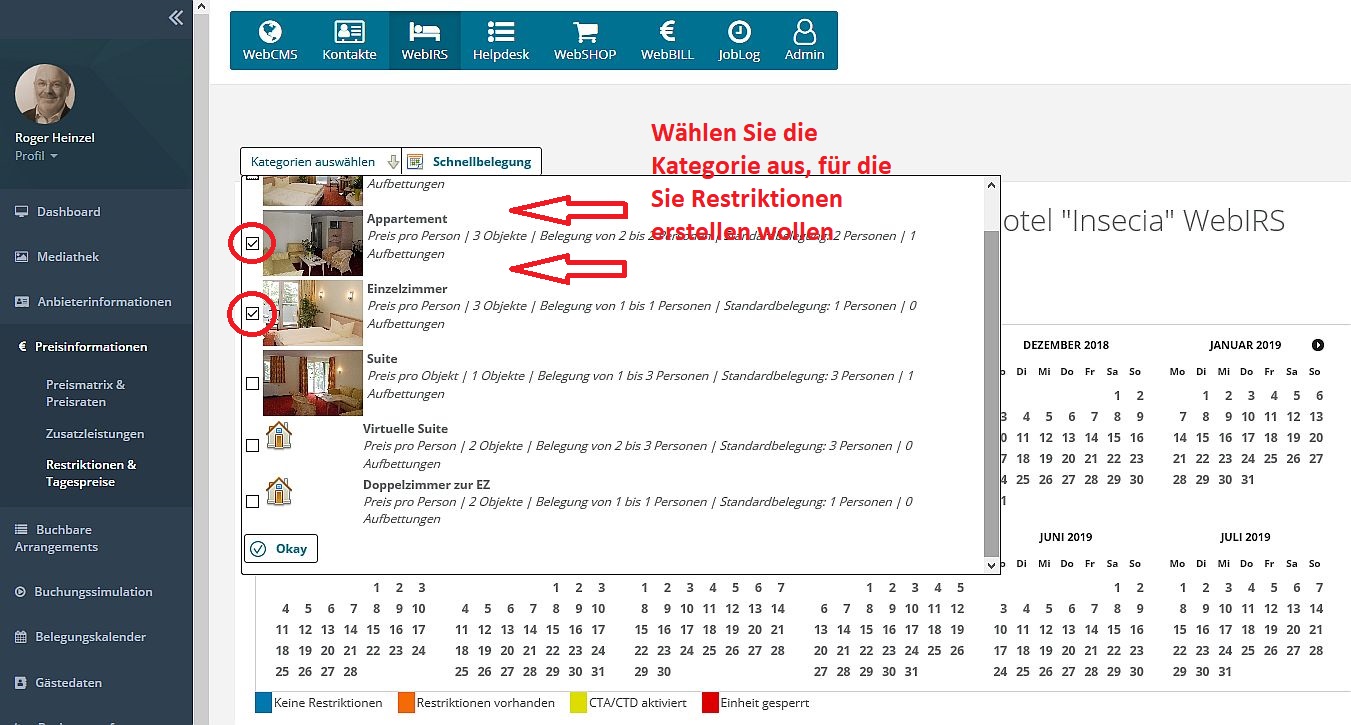1351x725 pixels.
Task: Open WebIRS module
Action: (425, 41)
